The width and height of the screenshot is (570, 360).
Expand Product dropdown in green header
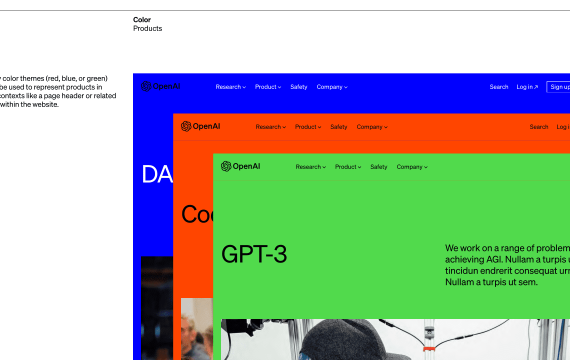pos(348,167)
